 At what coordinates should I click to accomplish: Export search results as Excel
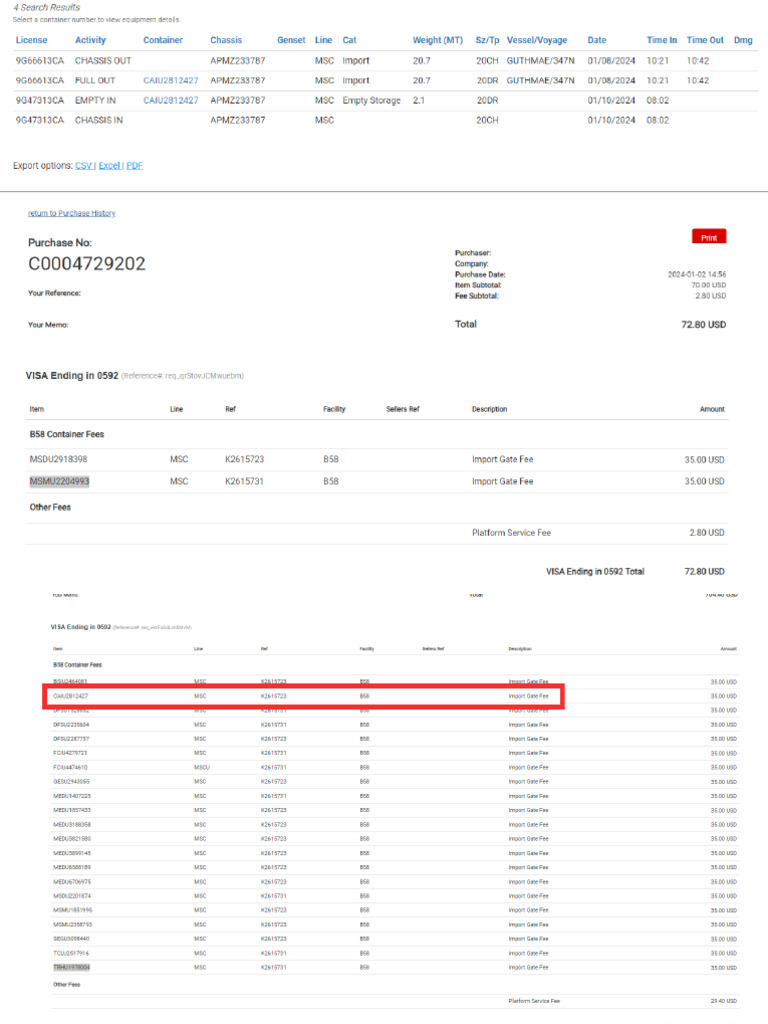(109, 166)
